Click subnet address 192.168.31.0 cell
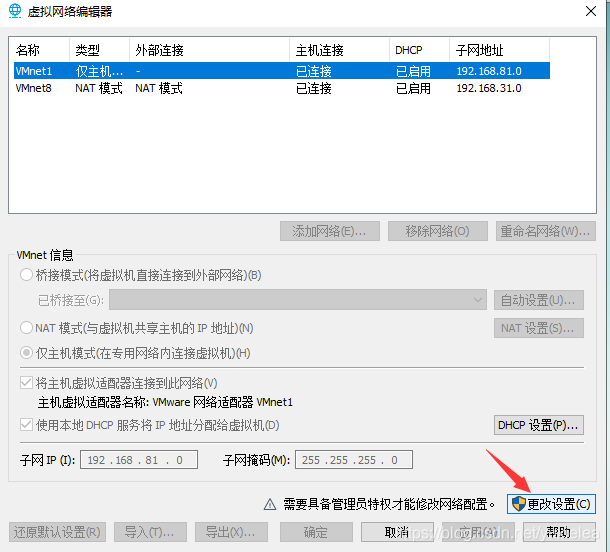This screenshot has height=552, width=610. tap(489, 88)
